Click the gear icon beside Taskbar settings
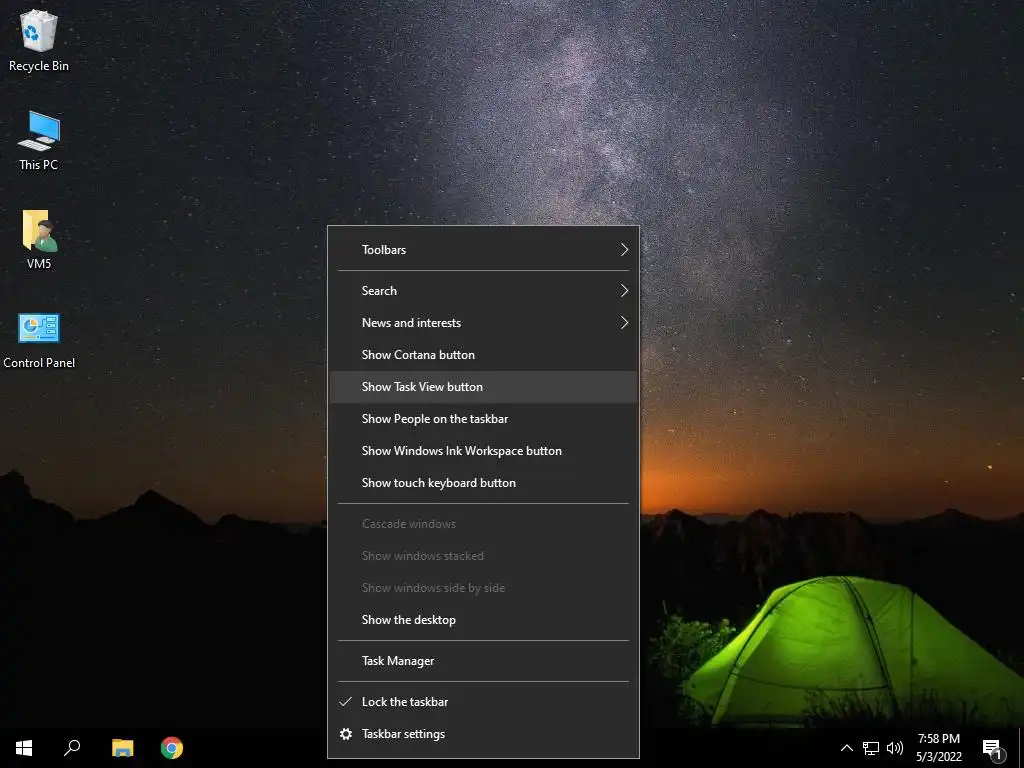This screenshot has height=768, width=1024. pos(346,734)
